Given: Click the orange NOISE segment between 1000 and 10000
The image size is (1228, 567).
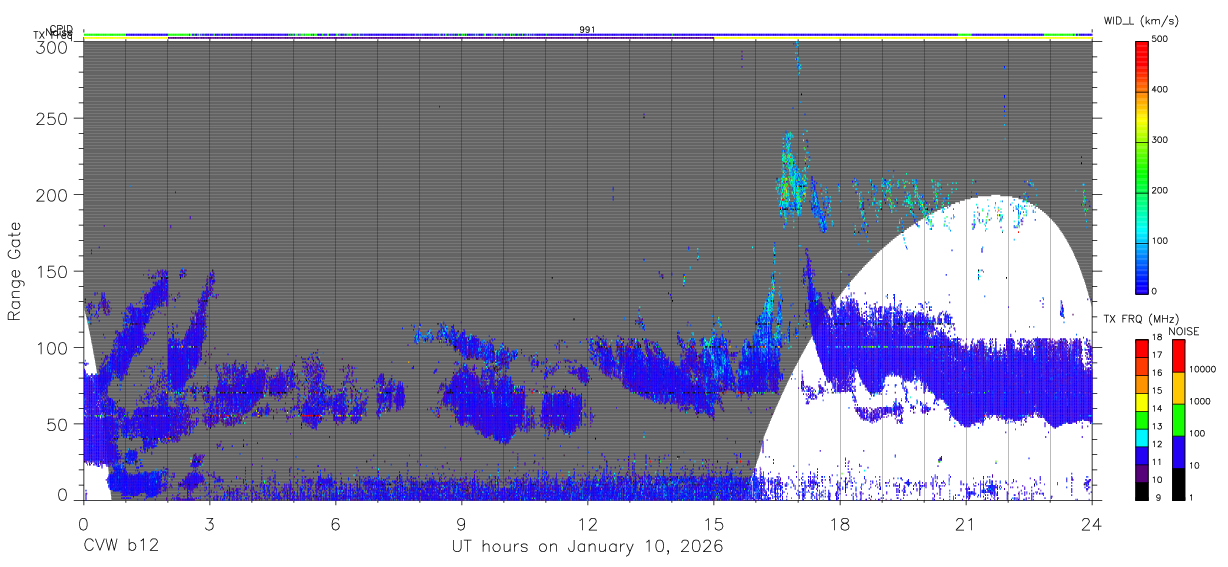Looking at the screenshot, I should click(x=1178, y=388).
